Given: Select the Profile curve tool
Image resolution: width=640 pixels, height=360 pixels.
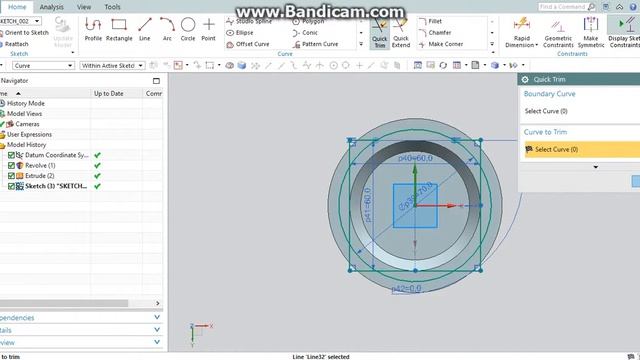Looking at the screenshot, I should 93,29.
